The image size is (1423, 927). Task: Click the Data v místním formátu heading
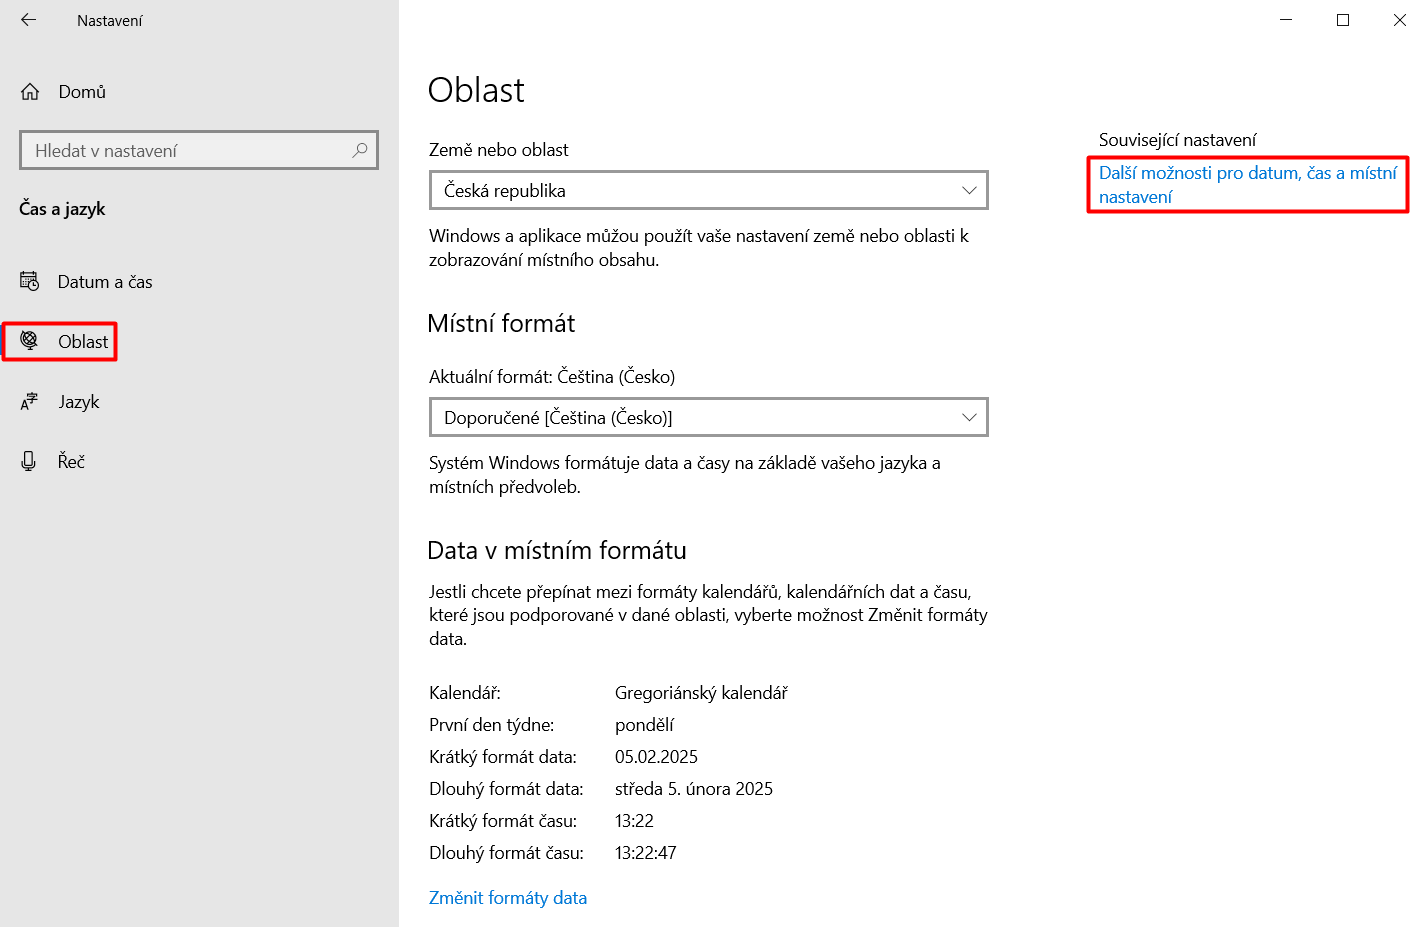pyautogui.click(x=557, y=550)
